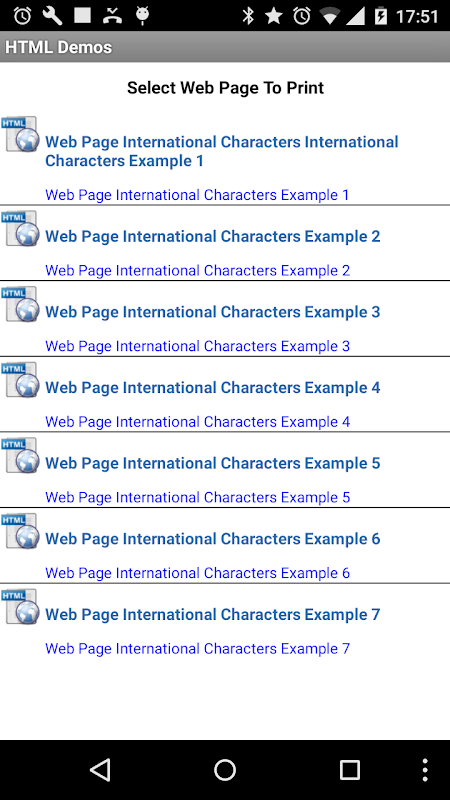The height and width of the screenshot is (800, 450).
Task: Open bold title Web Page International Characters Example 3
Action: (213, 312)
